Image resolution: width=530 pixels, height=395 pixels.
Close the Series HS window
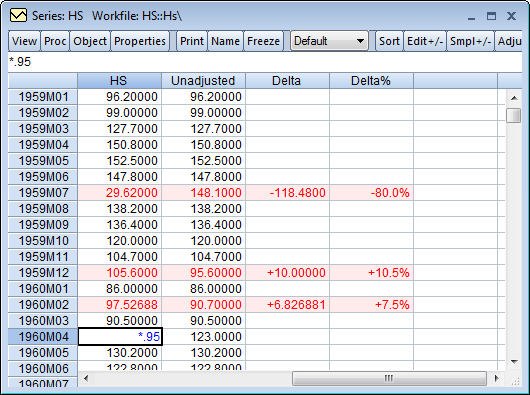point(511,16)
